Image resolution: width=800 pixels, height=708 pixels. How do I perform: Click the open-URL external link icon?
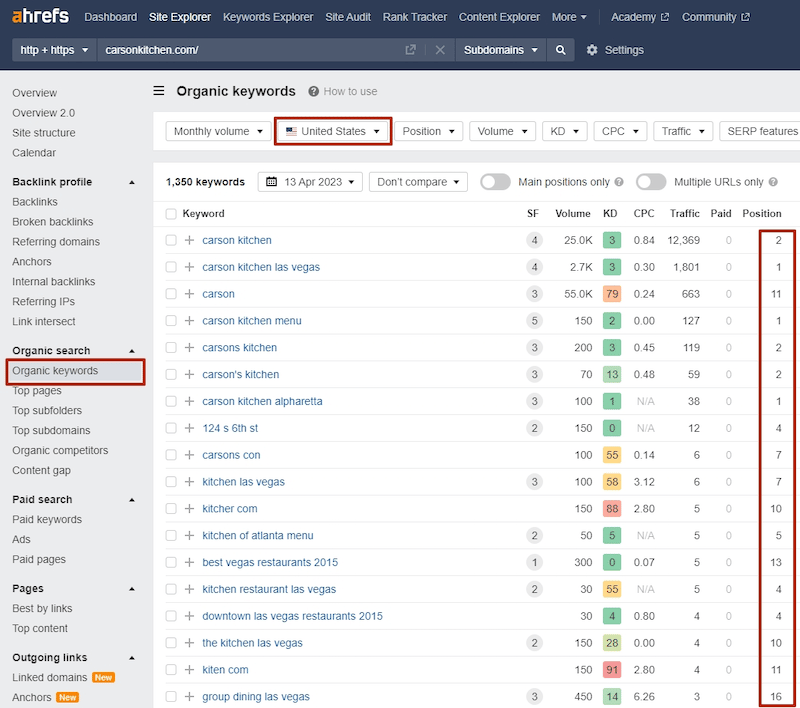coord(410,50)
